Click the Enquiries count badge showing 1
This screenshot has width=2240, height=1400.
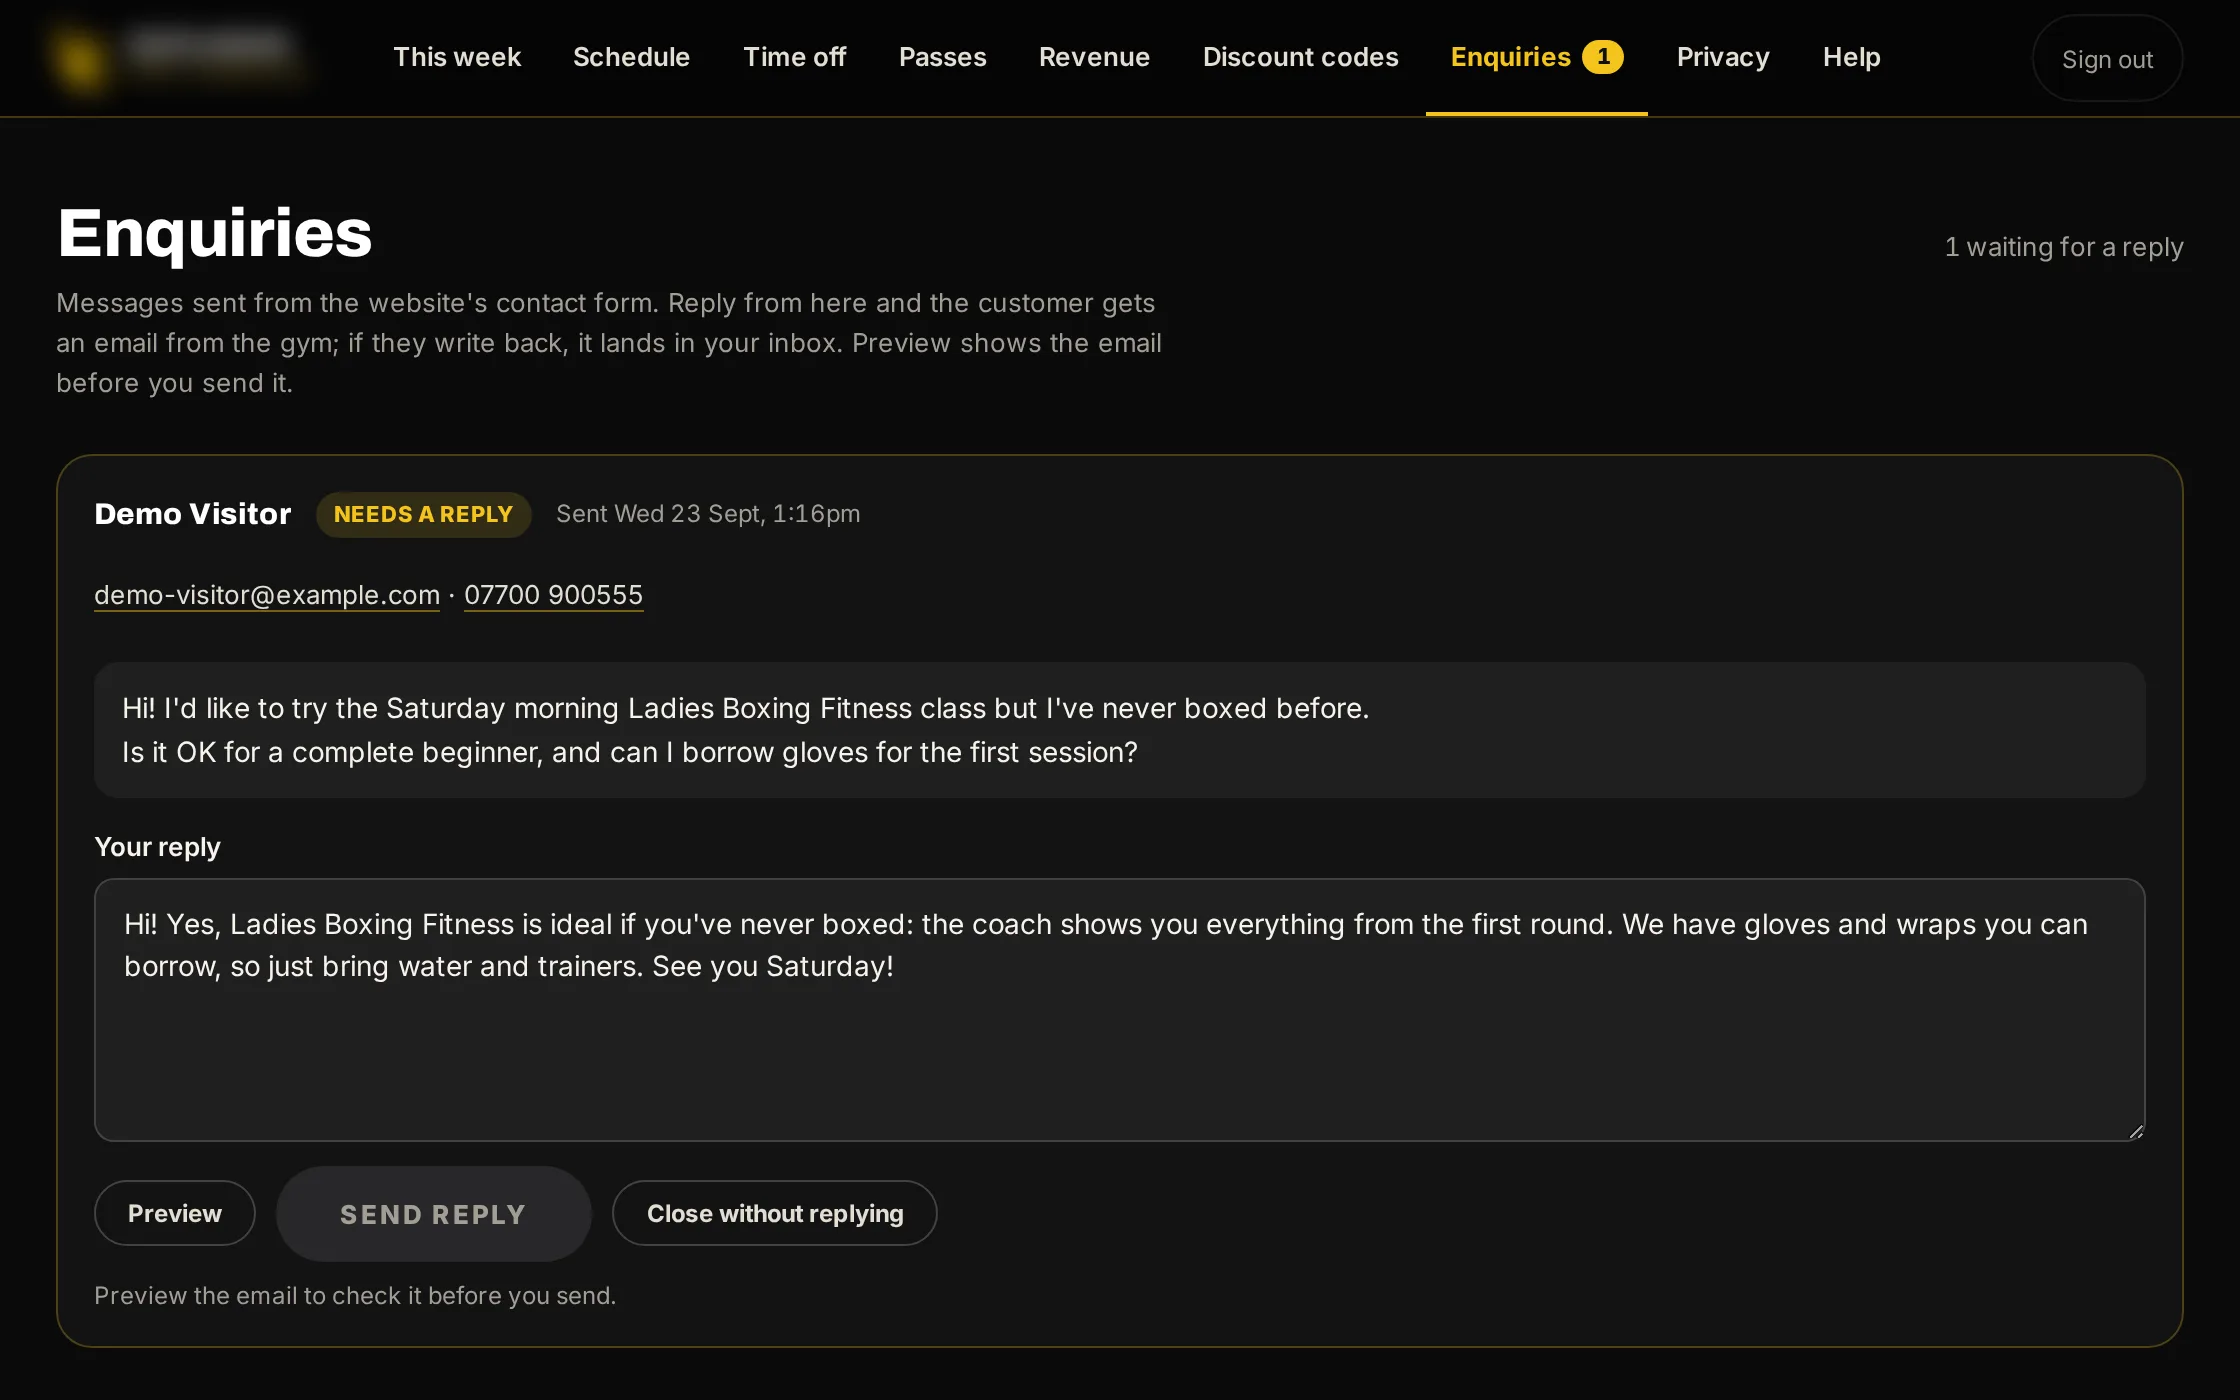[x=1603, y=57]
